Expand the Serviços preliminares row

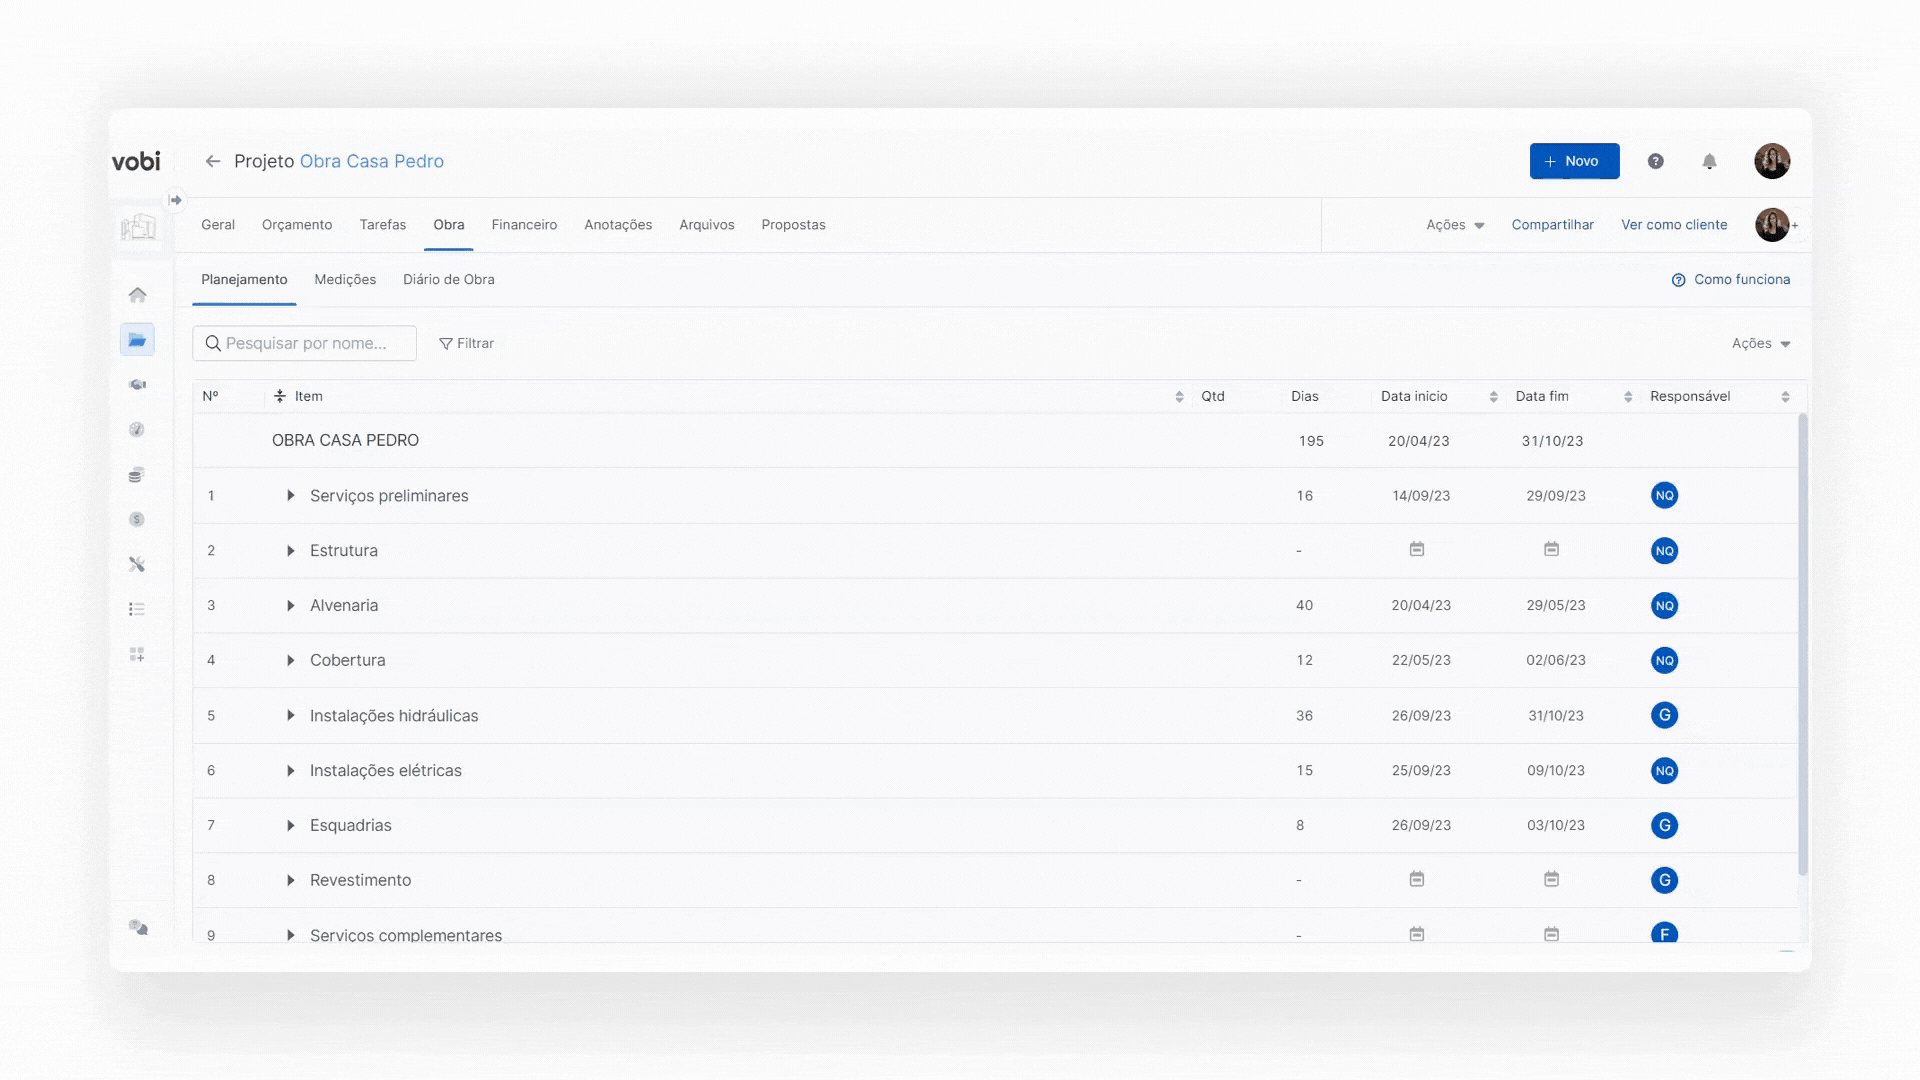coord(290,496)
